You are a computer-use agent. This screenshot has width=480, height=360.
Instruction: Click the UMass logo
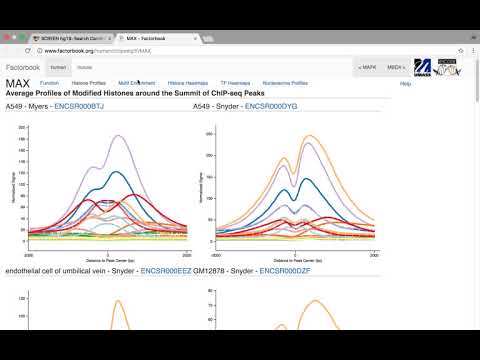tap(422, 67)
